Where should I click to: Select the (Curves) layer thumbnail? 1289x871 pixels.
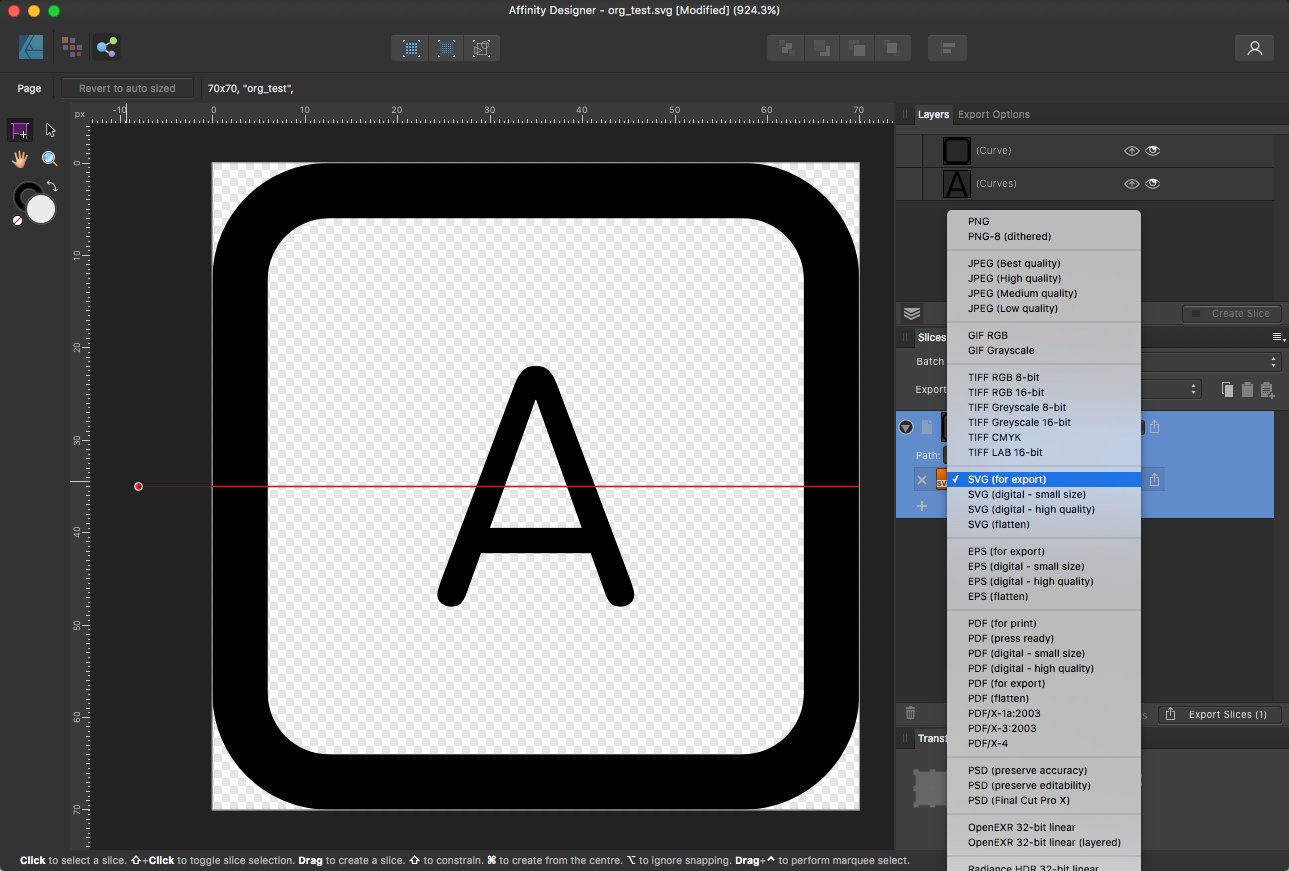(x=957, y=184)
